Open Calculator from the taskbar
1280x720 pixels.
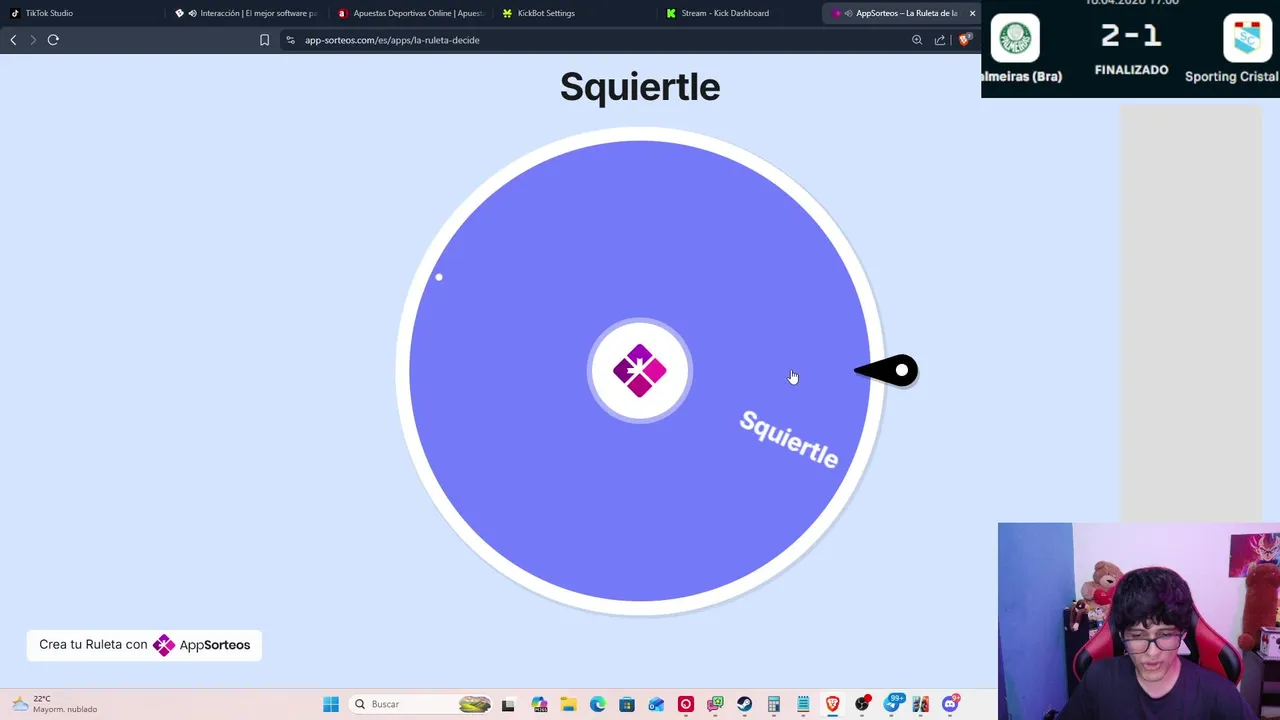tap(774, 705)
